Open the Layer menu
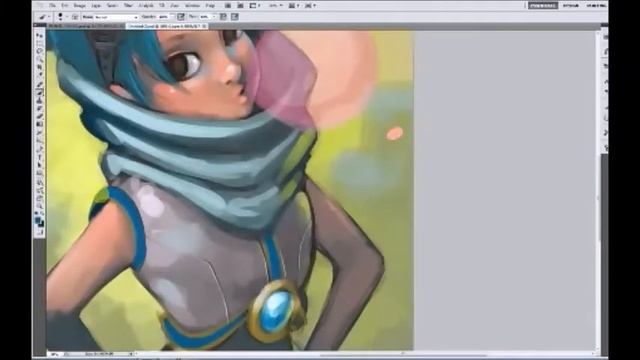Viewport: 640px width, 360px height. click(96, 6)
